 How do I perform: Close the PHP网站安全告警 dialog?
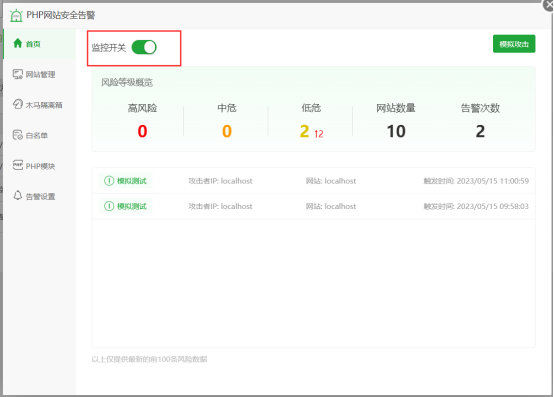549,5
